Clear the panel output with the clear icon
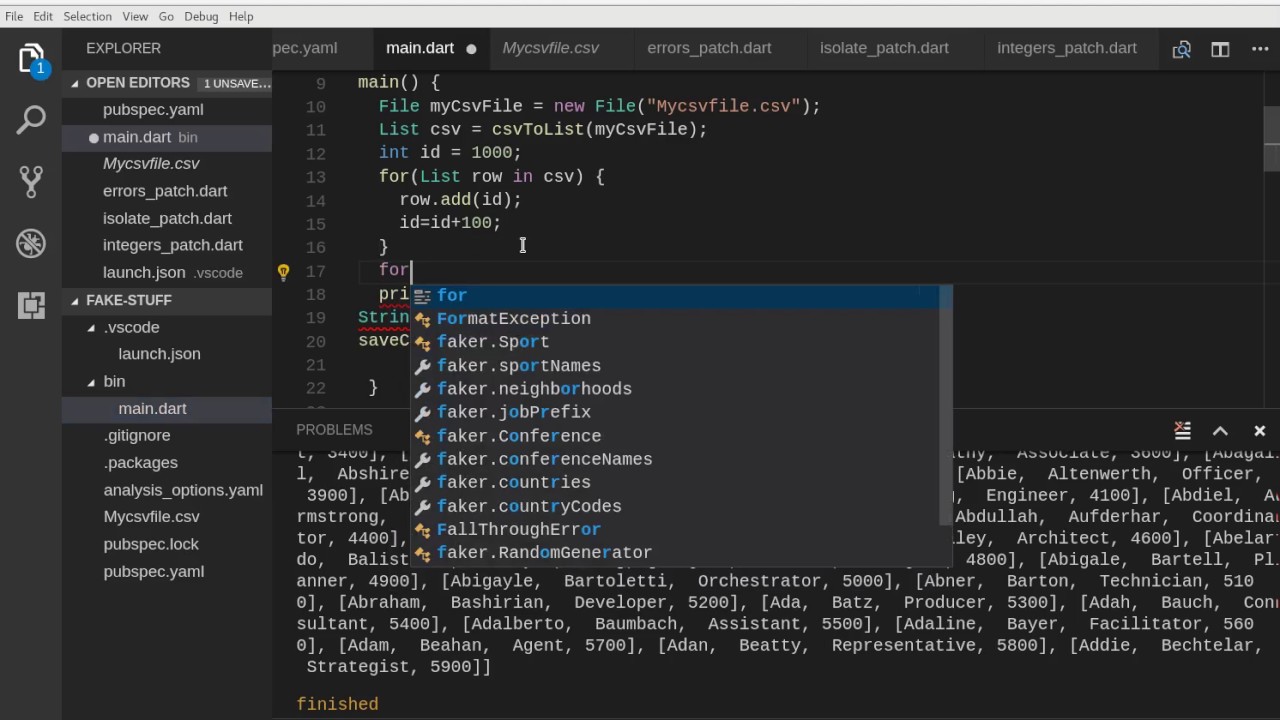The width and height of the screenshot is (1280, 720). [1182, 430]
